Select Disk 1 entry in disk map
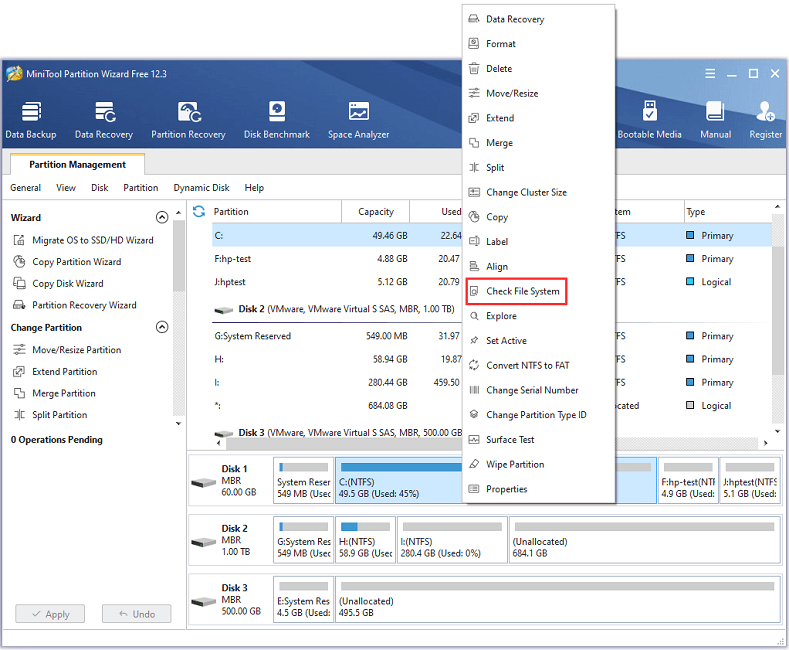Image resolution: width=789 pixels, height=650 pixels. (x=230, y=480)
